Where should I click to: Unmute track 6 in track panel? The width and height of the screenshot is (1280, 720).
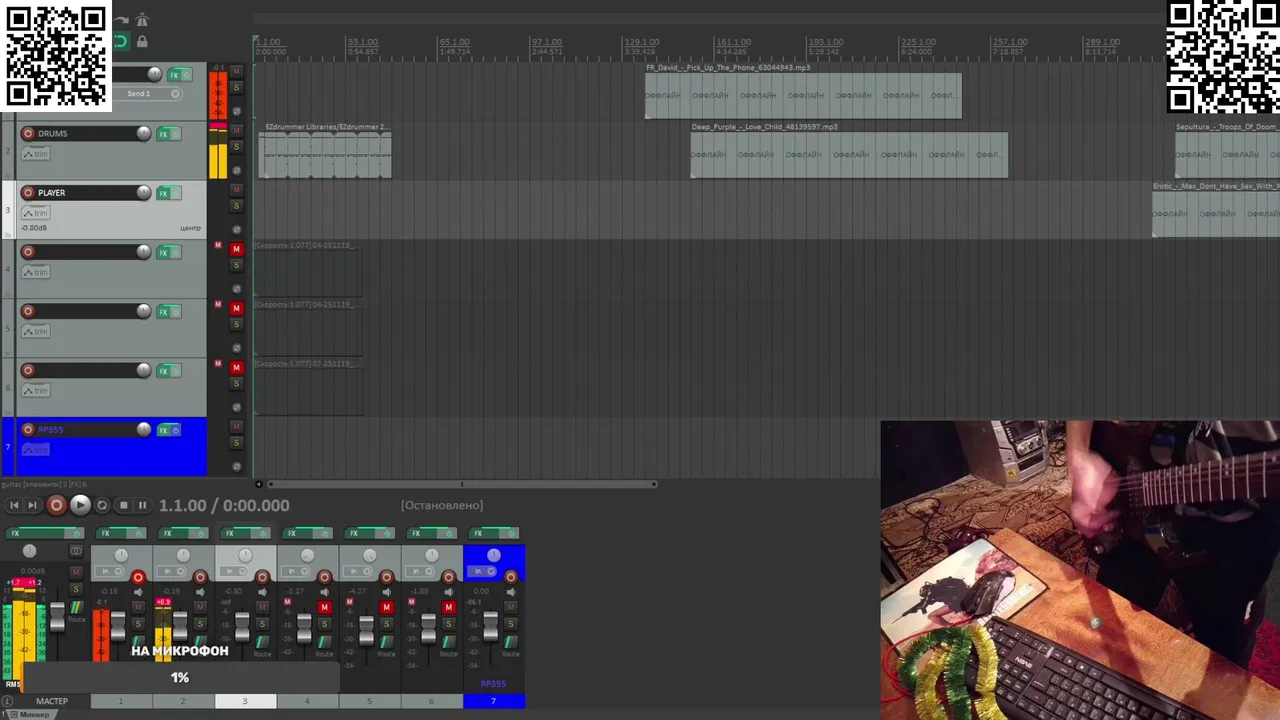(236, 367)
